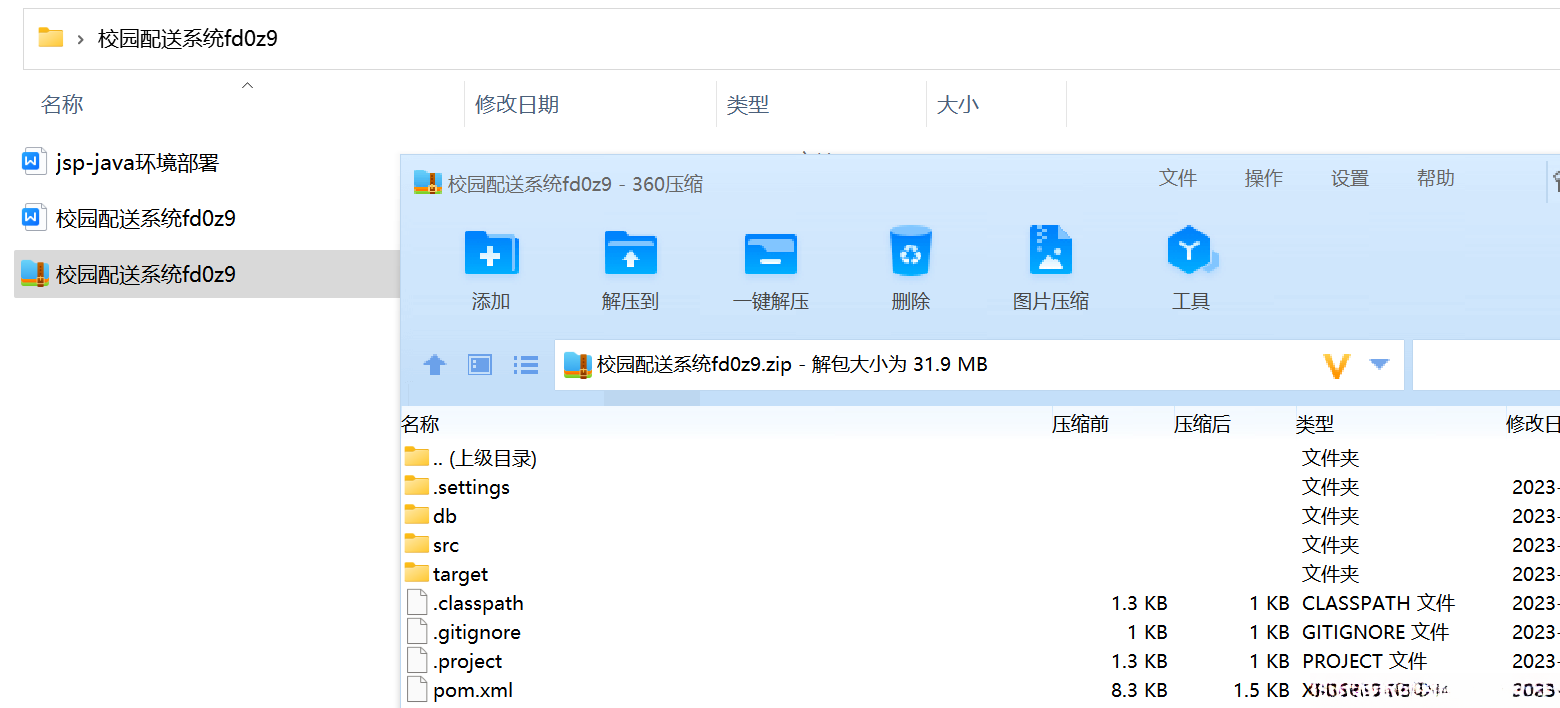Expand the archive path dropdown arrow
The height and width of the screenshot is (708, 1560).
1379,364
